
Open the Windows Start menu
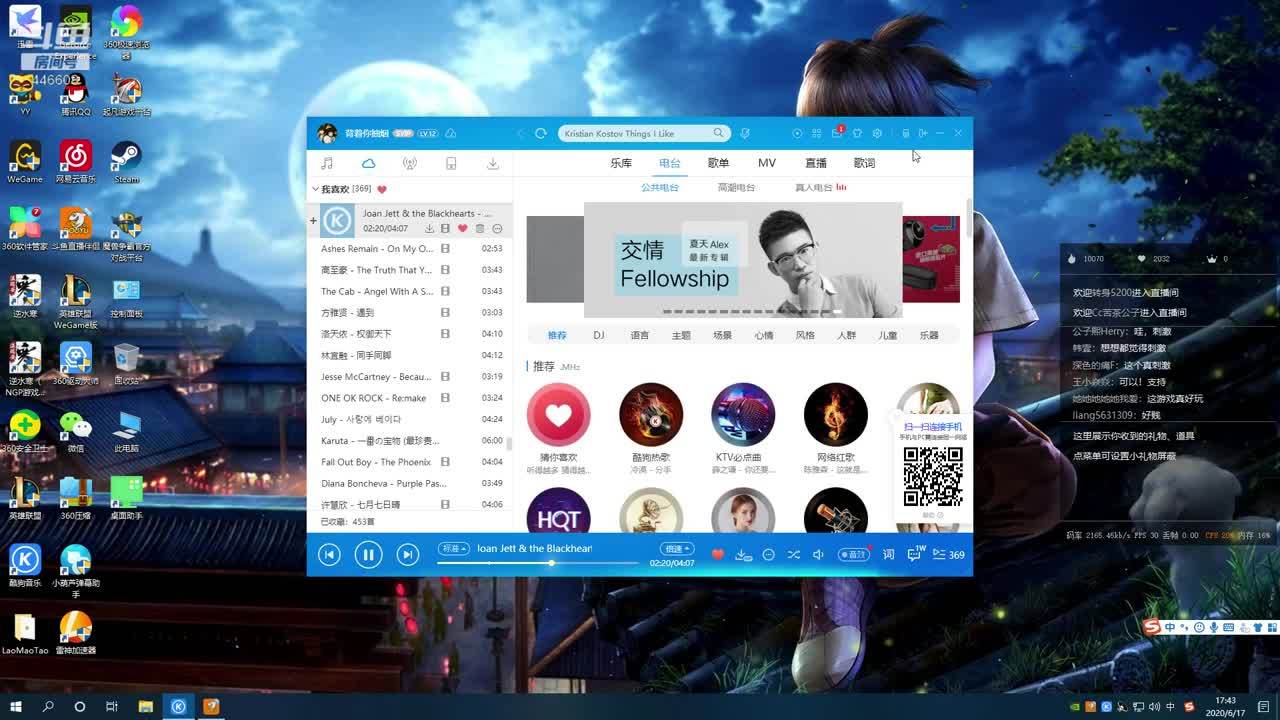16,706
